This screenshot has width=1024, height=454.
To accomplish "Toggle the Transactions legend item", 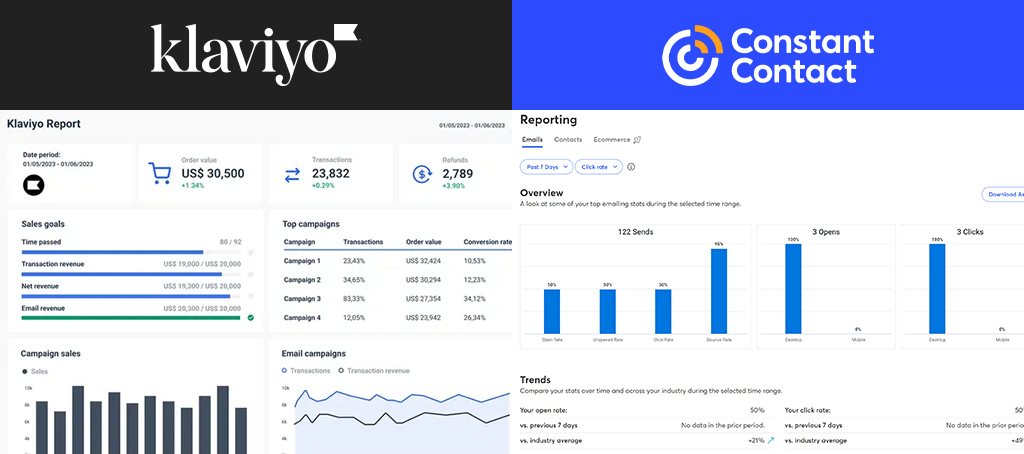I will (x=306, y=370).
